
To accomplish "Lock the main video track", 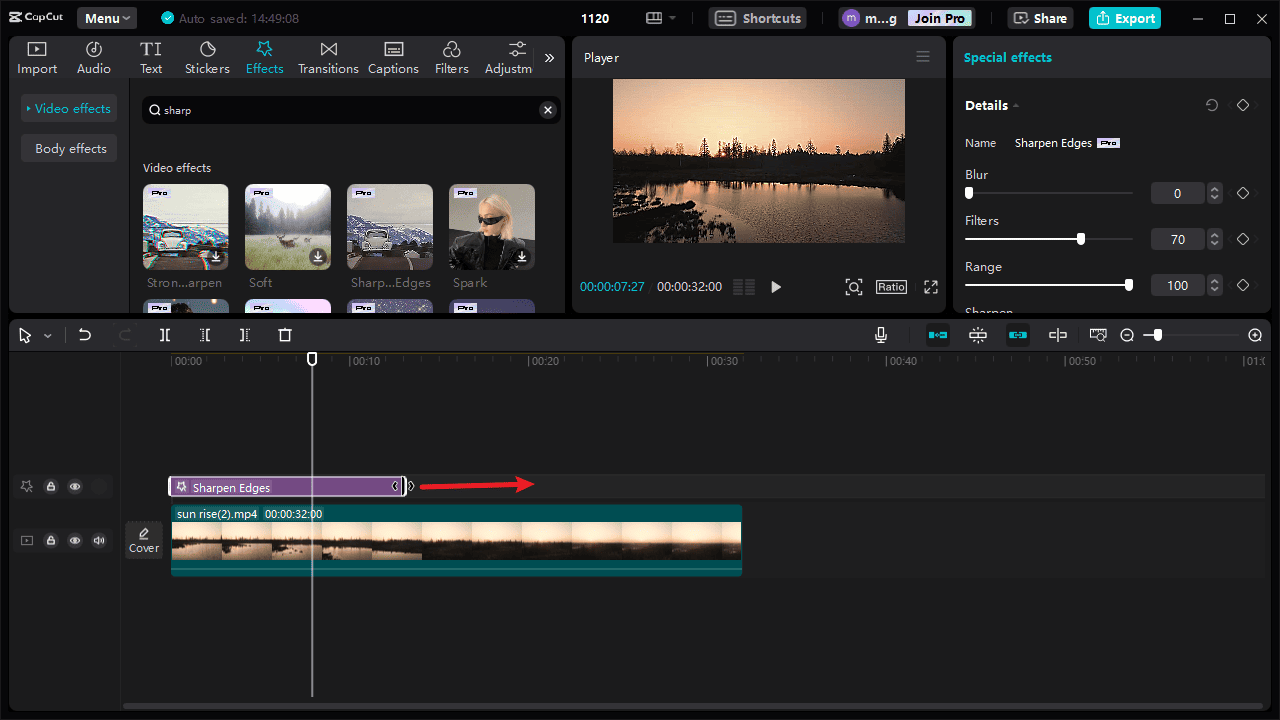I will (x=51, y=541).
